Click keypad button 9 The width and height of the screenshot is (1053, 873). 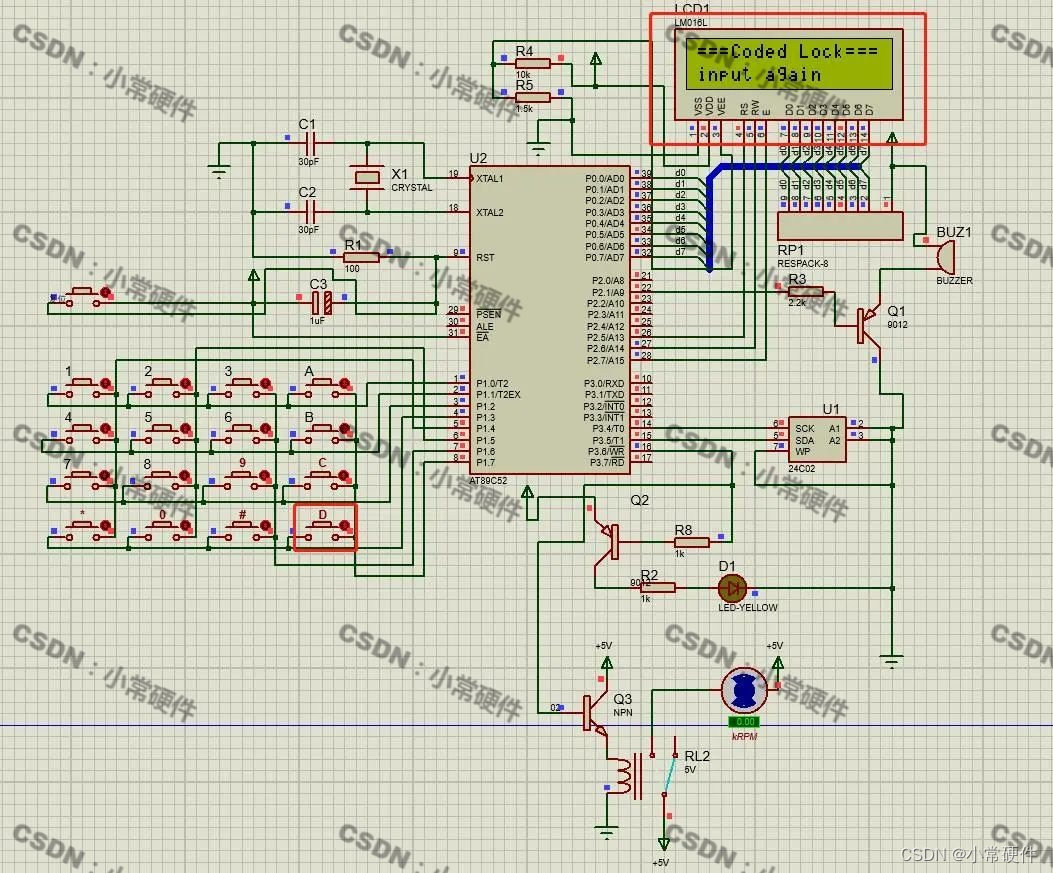(243, 479)
